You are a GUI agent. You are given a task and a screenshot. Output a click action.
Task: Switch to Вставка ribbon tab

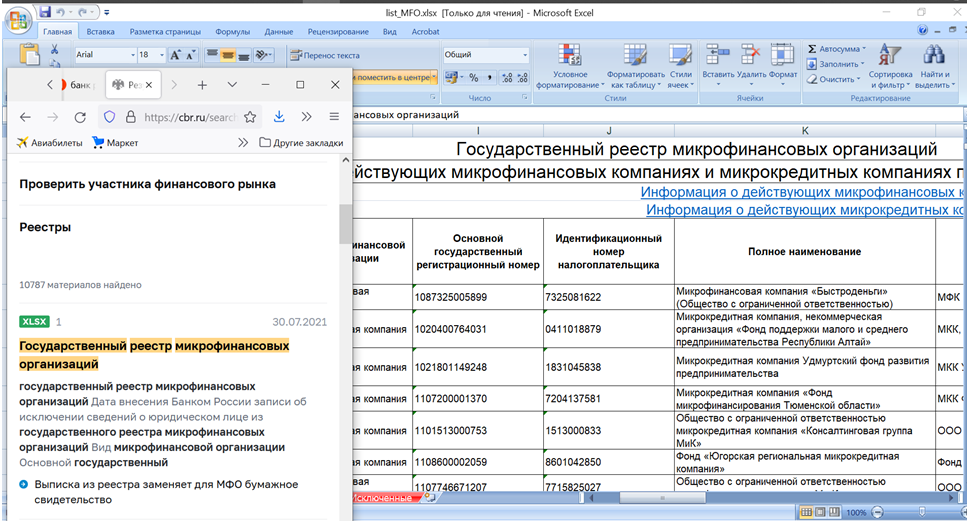(x=101, y=31)
